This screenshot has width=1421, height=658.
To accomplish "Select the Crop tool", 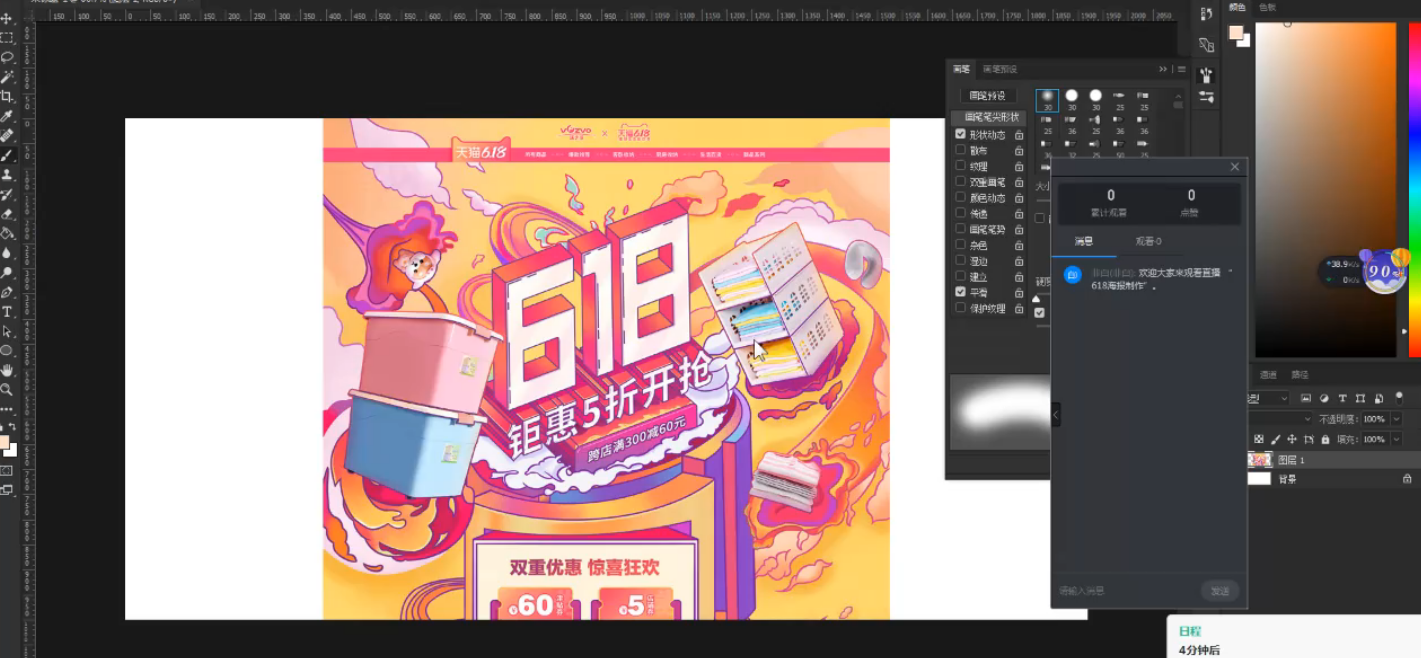I will click(7, 96).
